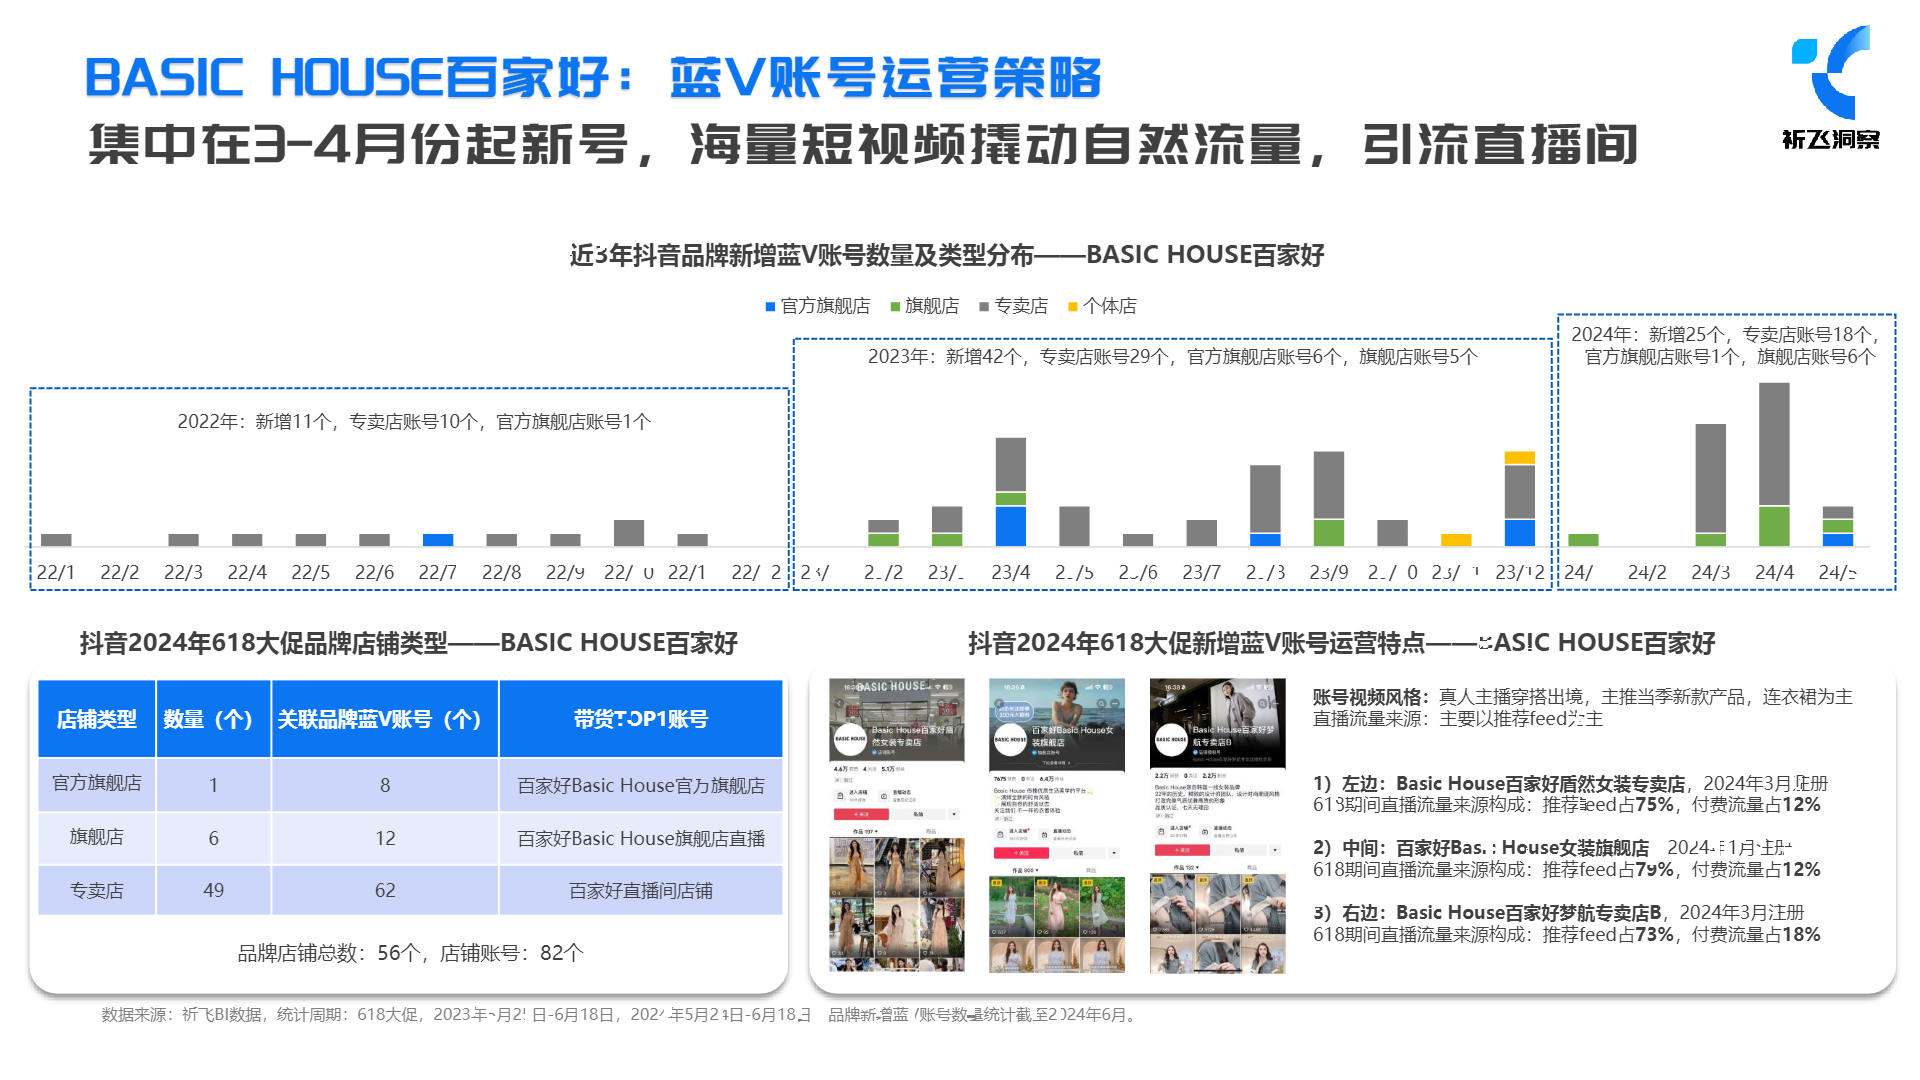Click the axis label 23/7

pyautogui.click(x=1201, y=573)
